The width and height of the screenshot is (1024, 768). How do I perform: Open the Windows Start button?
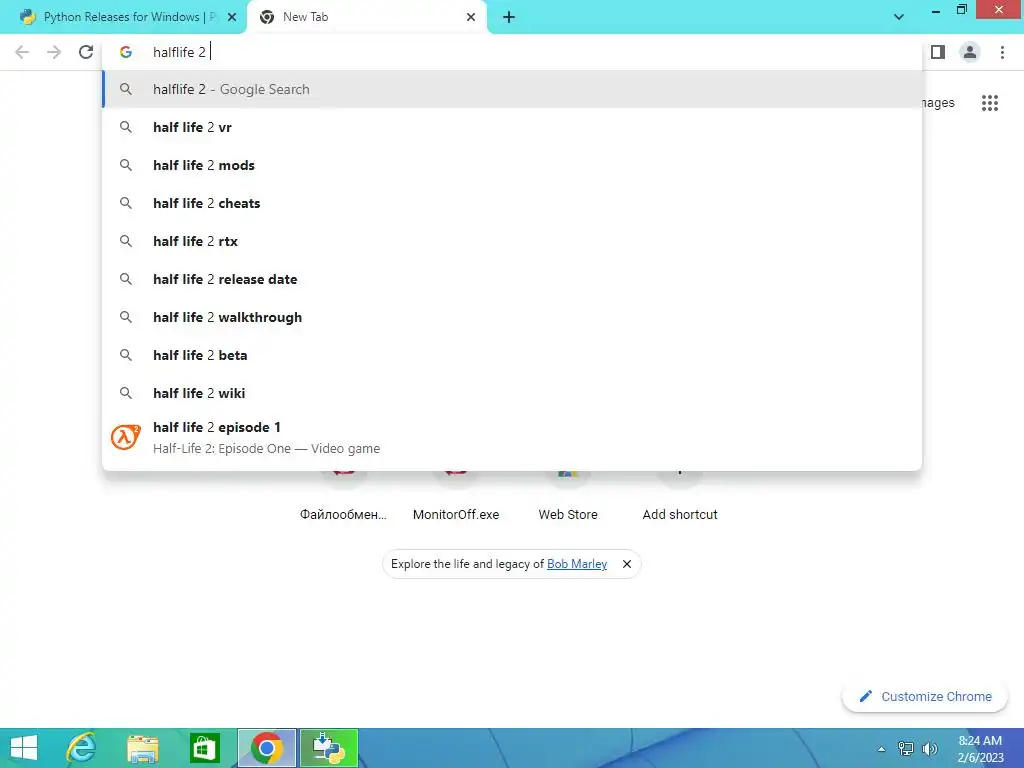24,748
